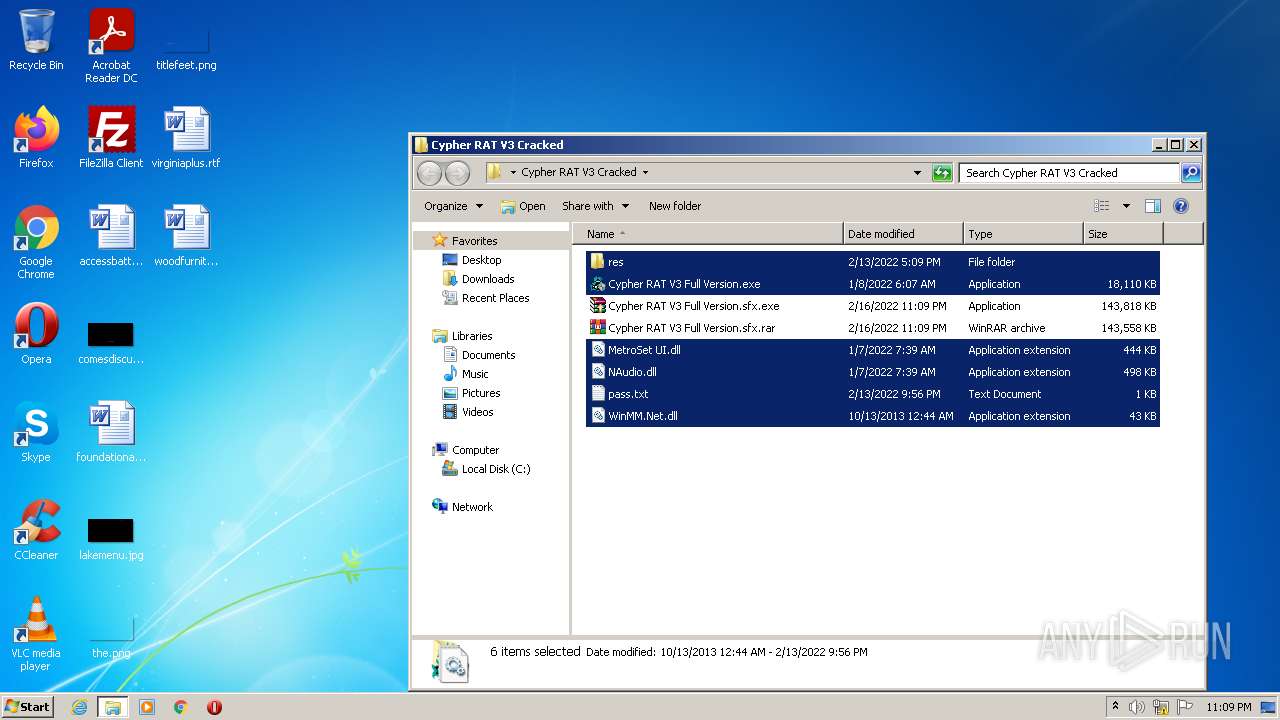Open Chrome from the taskbar
This screenshot has width=1280, height=720.
181,707
